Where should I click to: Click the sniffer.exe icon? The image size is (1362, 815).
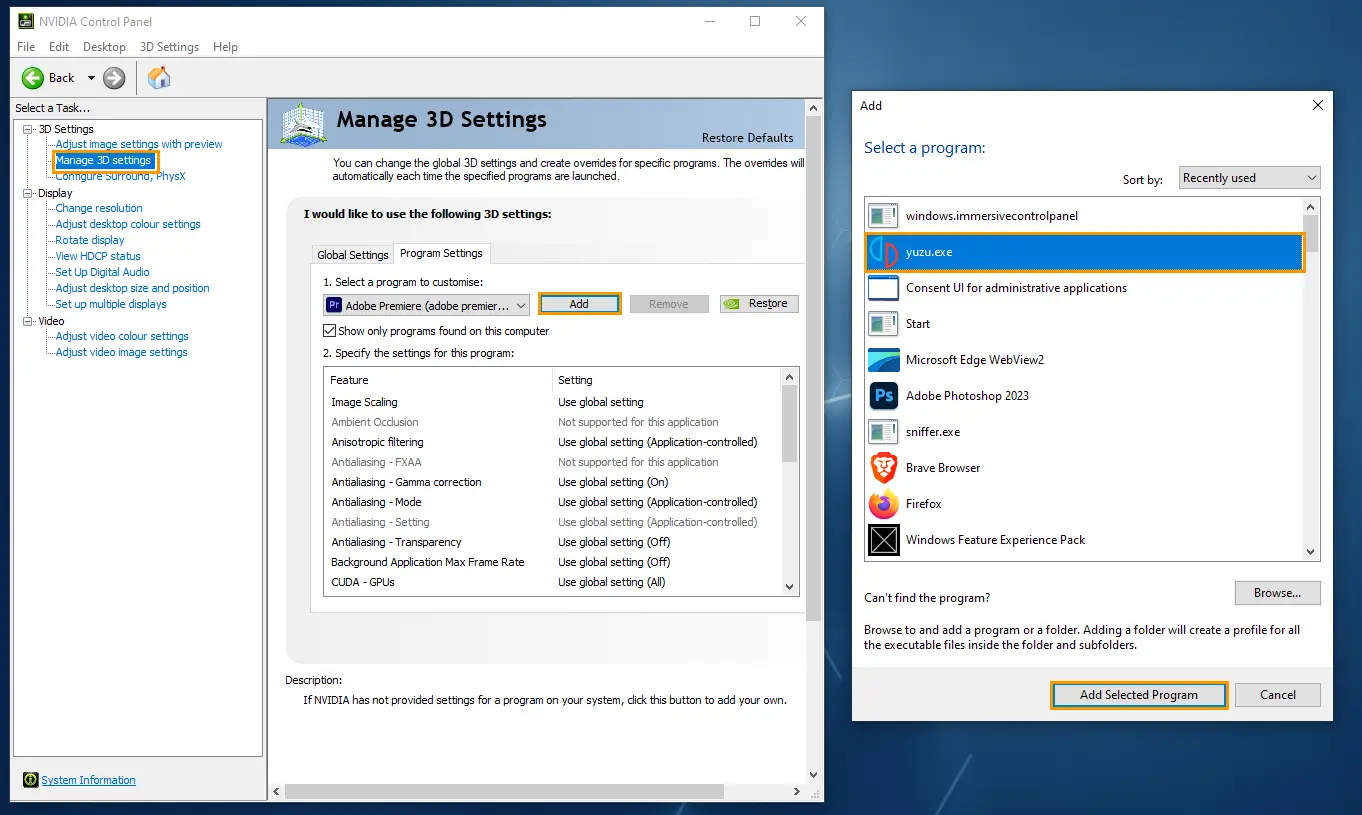[x=884, y=432]
